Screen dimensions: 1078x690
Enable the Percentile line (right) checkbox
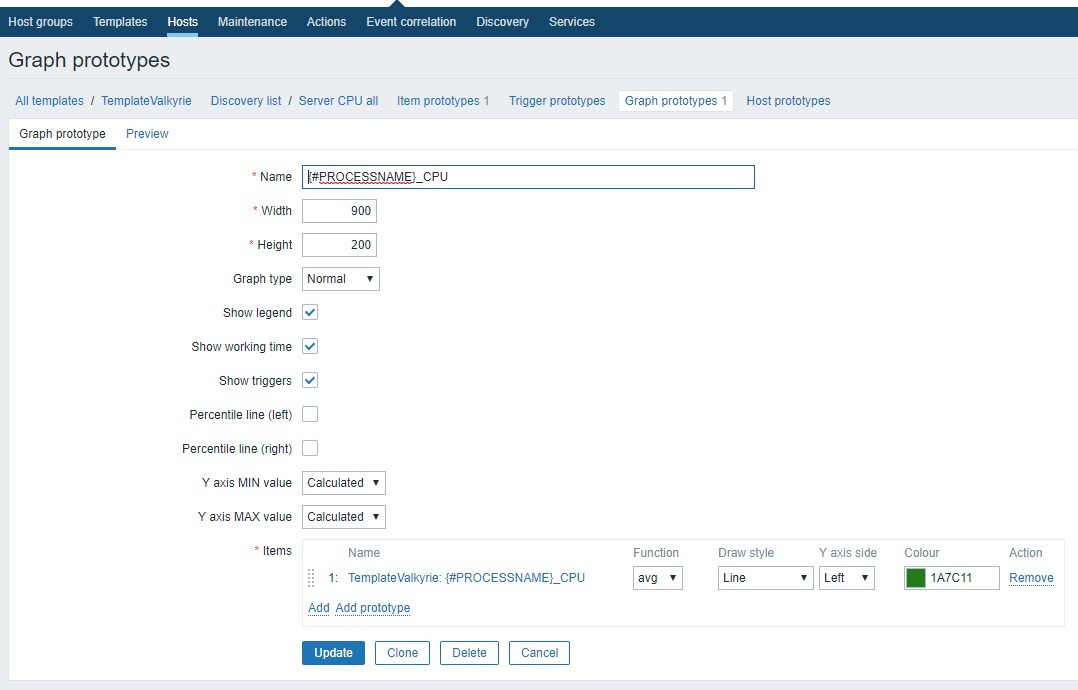310,447
